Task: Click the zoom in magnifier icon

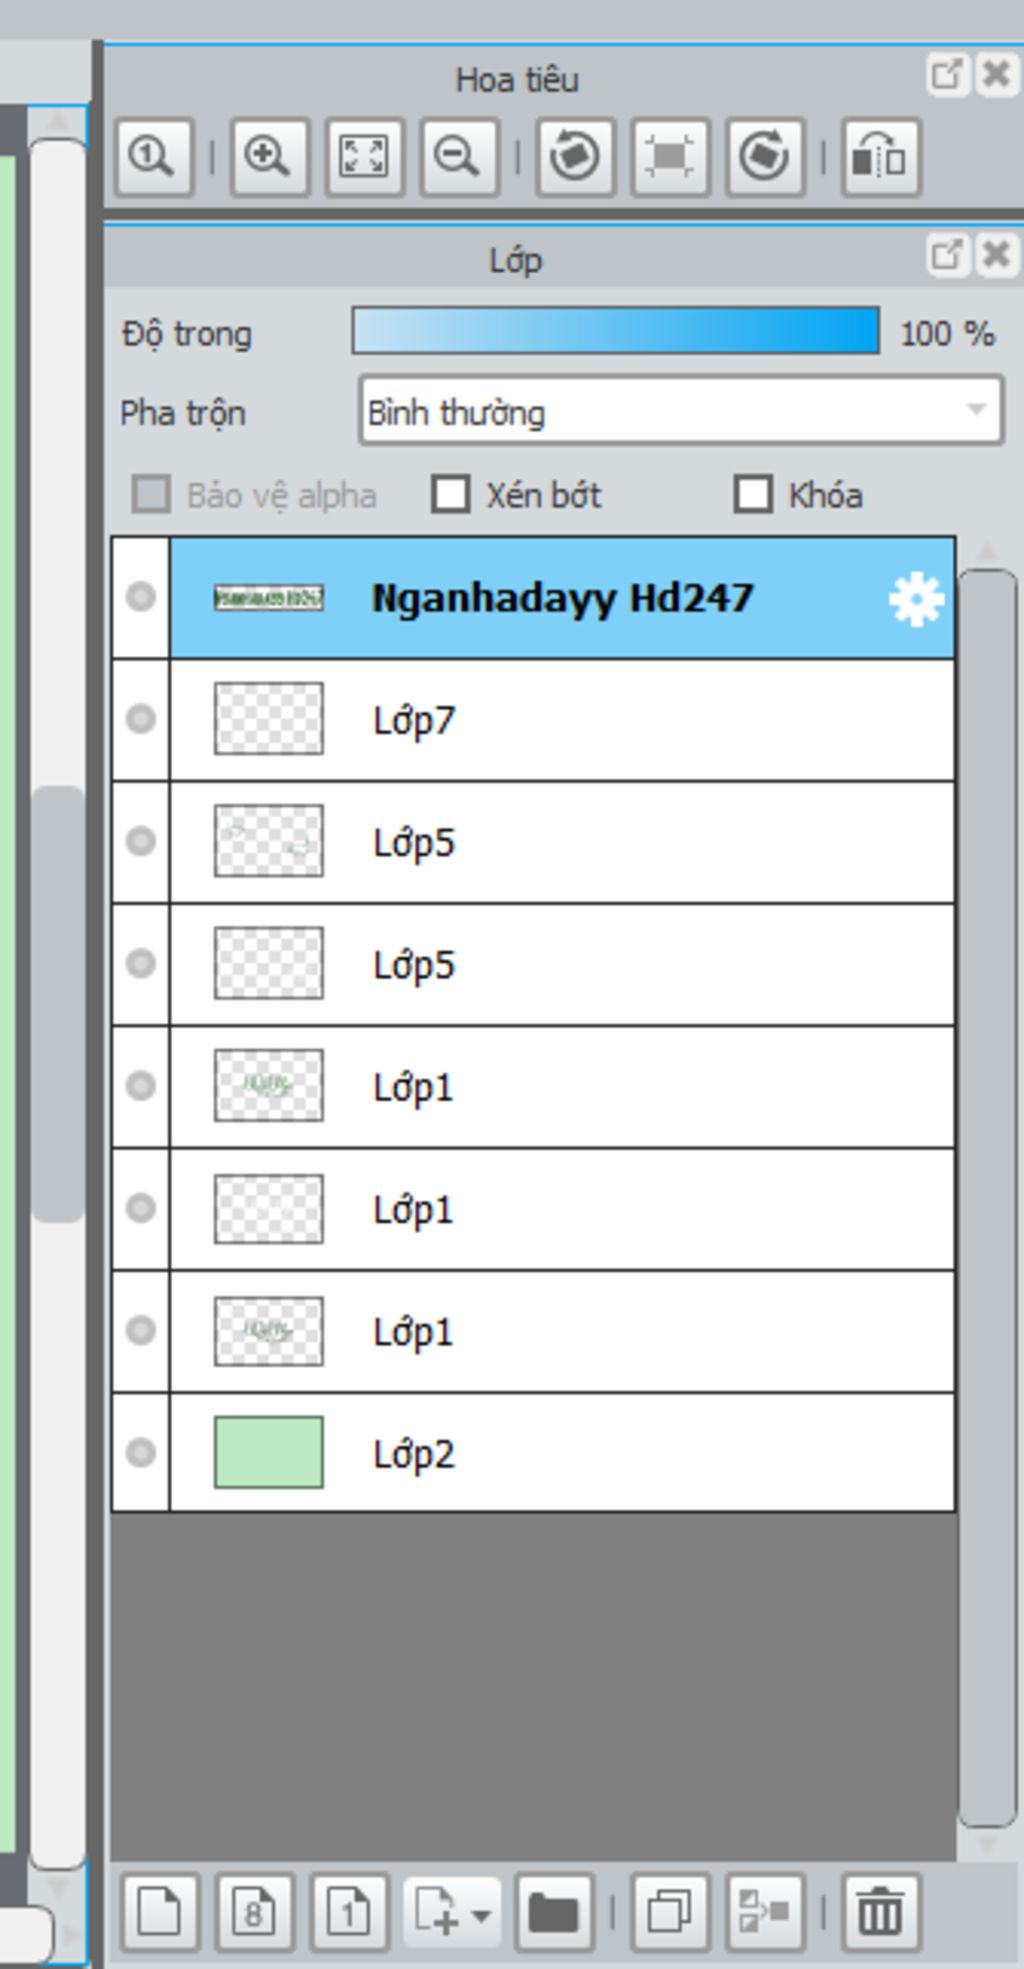Action: [x=269, y=157]
